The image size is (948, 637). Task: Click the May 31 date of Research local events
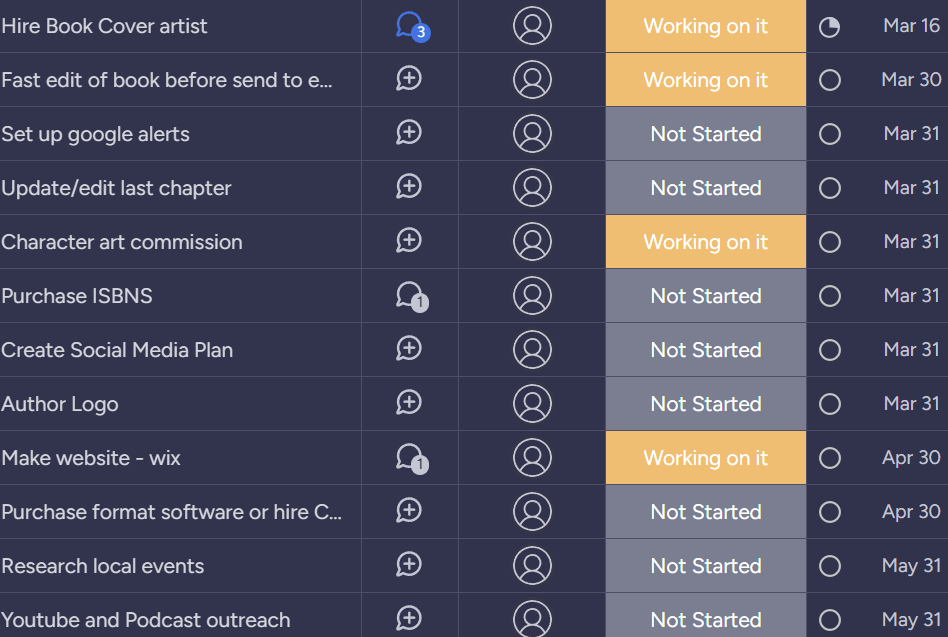(911, 566)
